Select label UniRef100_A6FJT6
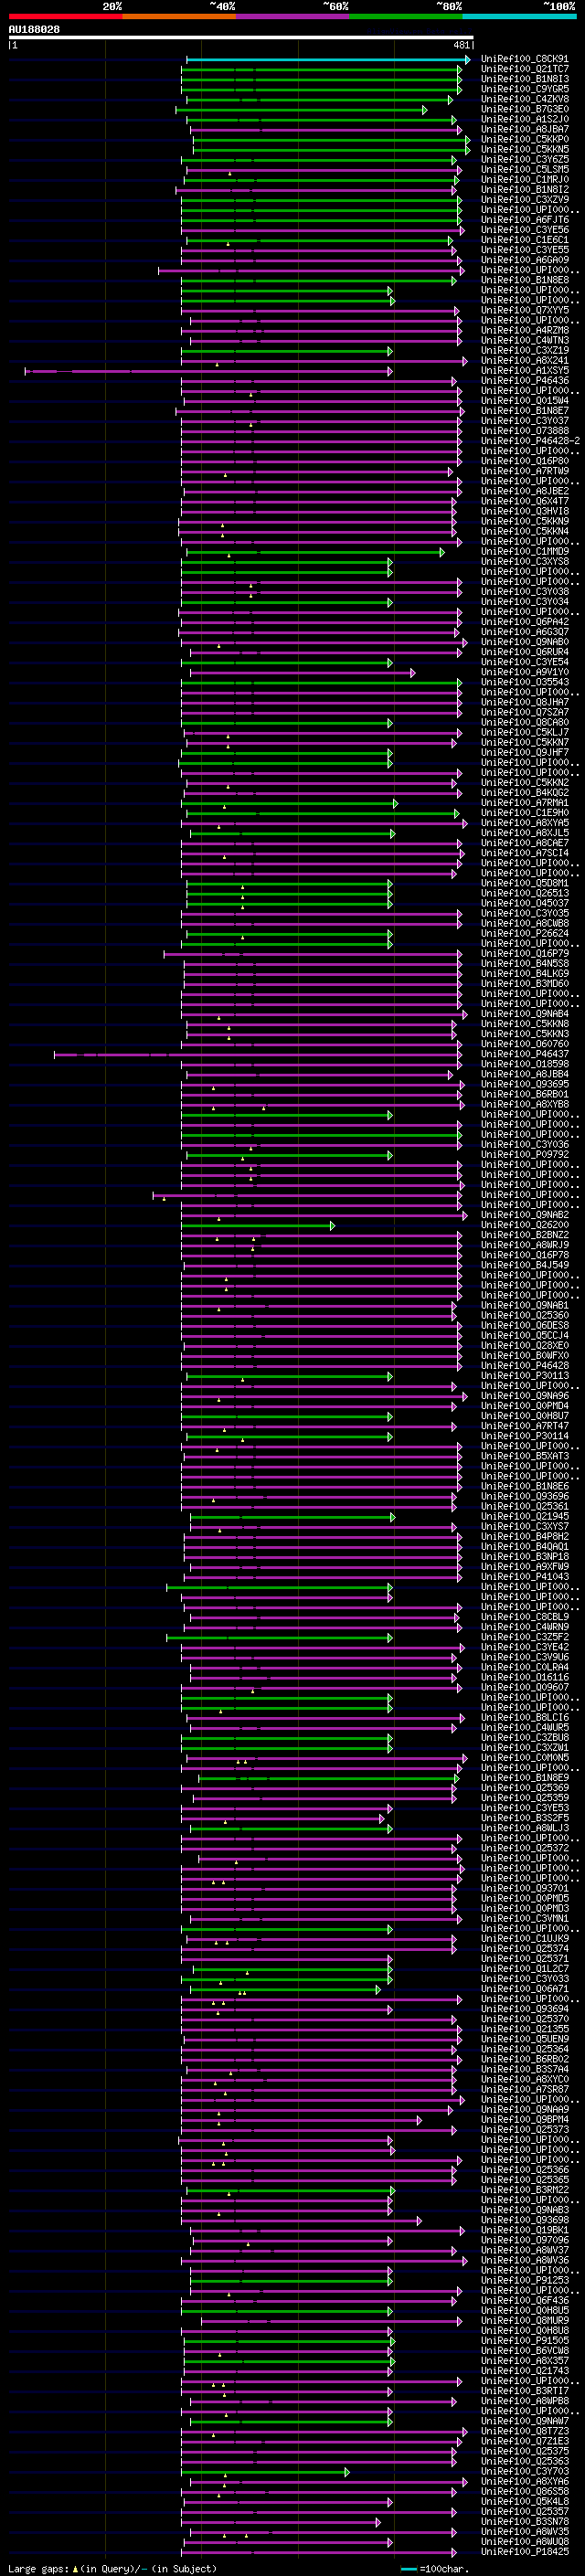The image size is (585, 2576). [524, 220]
